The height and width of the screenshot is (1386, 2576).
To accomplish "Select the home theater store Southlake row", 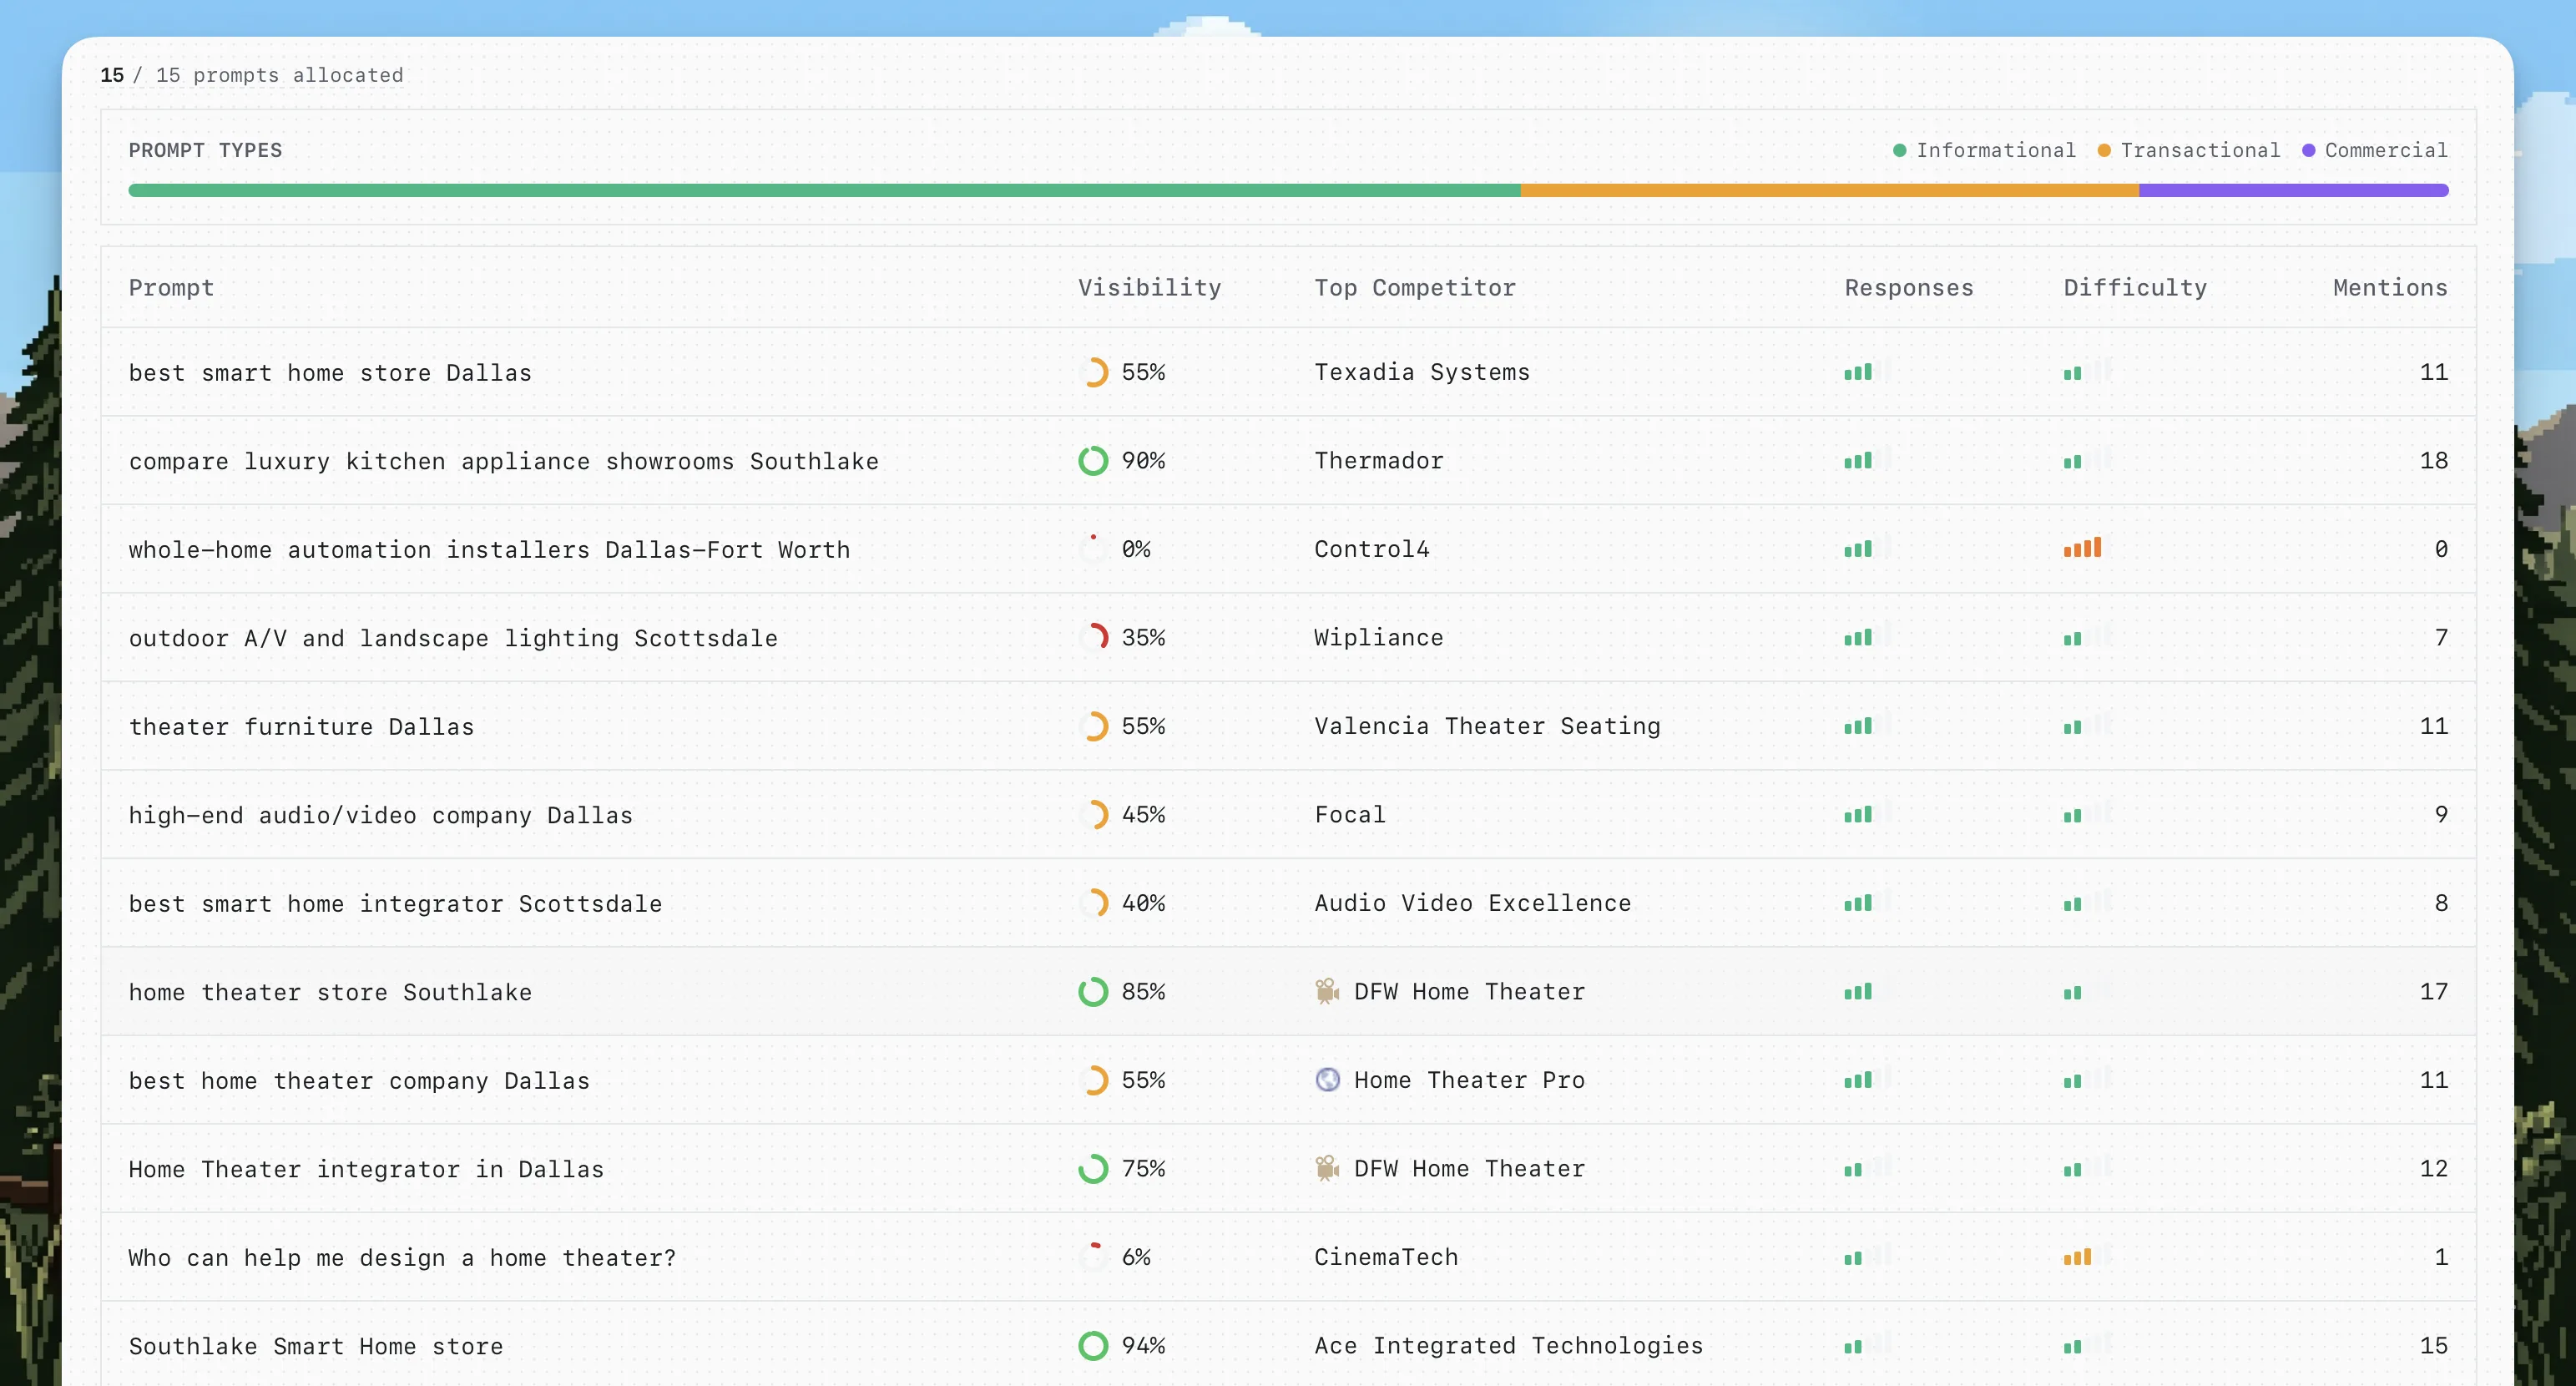I will tap(700, 992).
